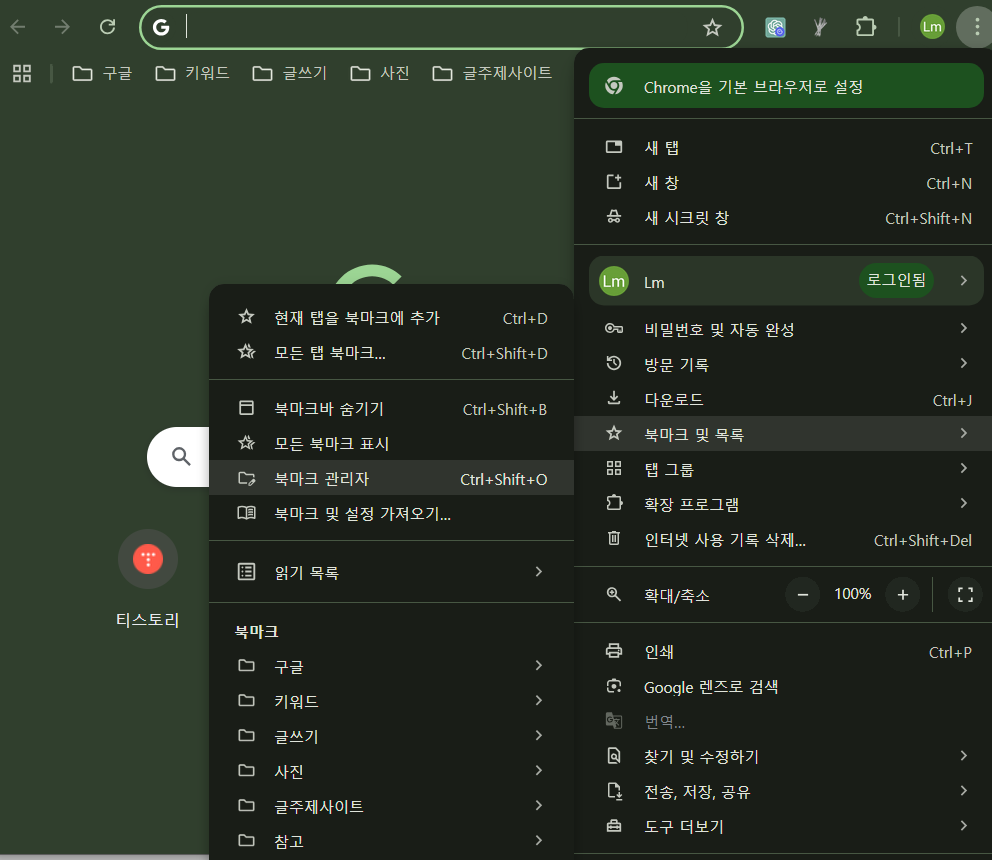Increase zoom with plus button
The height and width of the screenshot is (860, 992).
tap(903, 595)
